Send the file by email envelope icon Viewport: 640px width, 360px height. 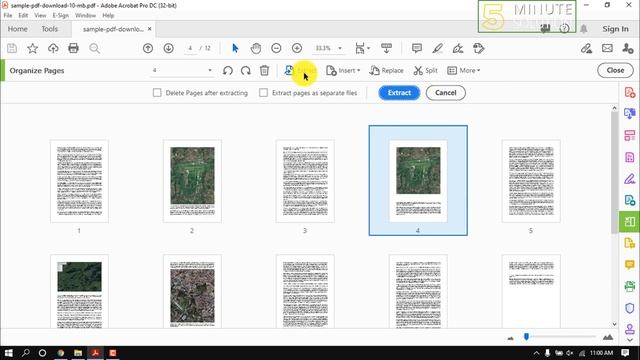tap(607, 48)
